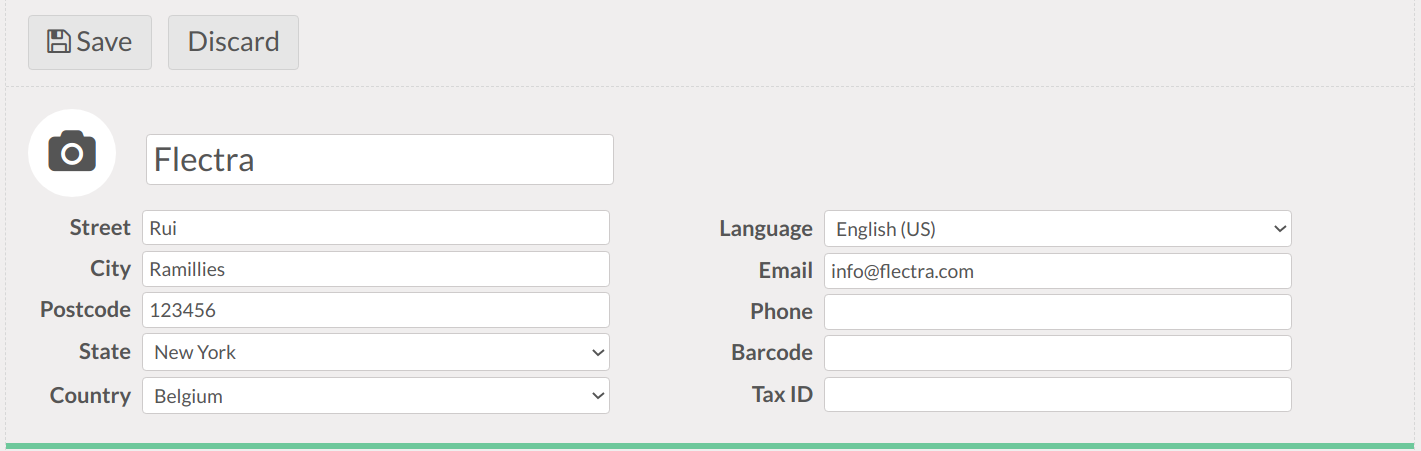Select the Postcode input containing 123456
This screenshot has height=451, width=1421.
(x=375, y=310)
